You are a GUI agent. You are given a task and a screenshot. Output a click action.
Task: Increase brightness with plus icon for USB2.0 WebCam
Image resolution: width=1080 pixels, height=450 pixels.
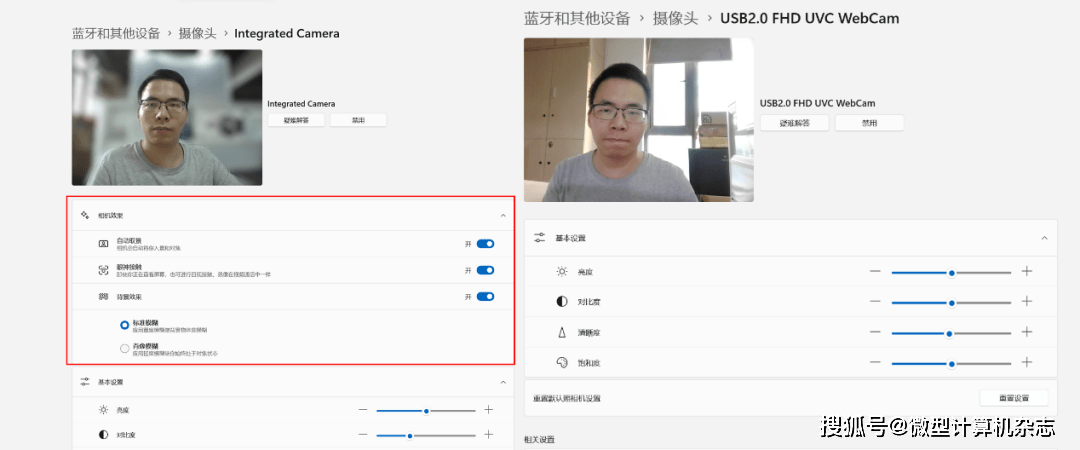(1026, 272)
